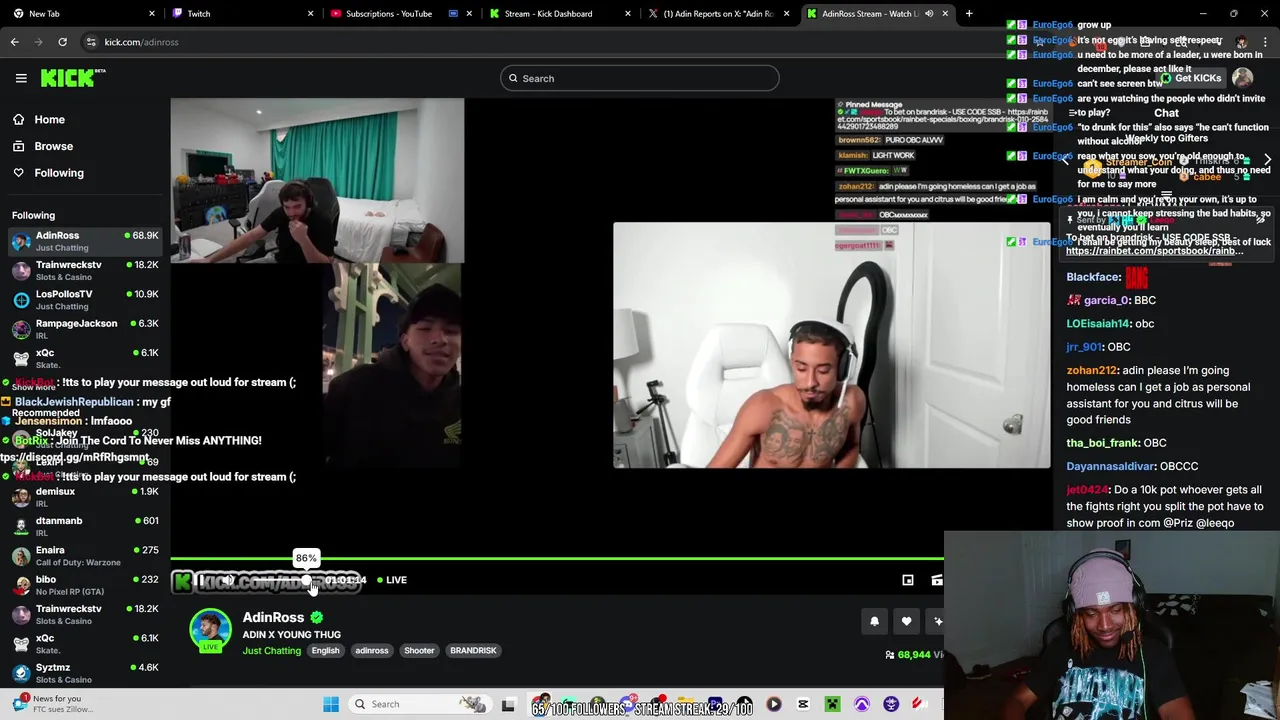Open the Minecraft taskbar icon

(x=832, y=704)
